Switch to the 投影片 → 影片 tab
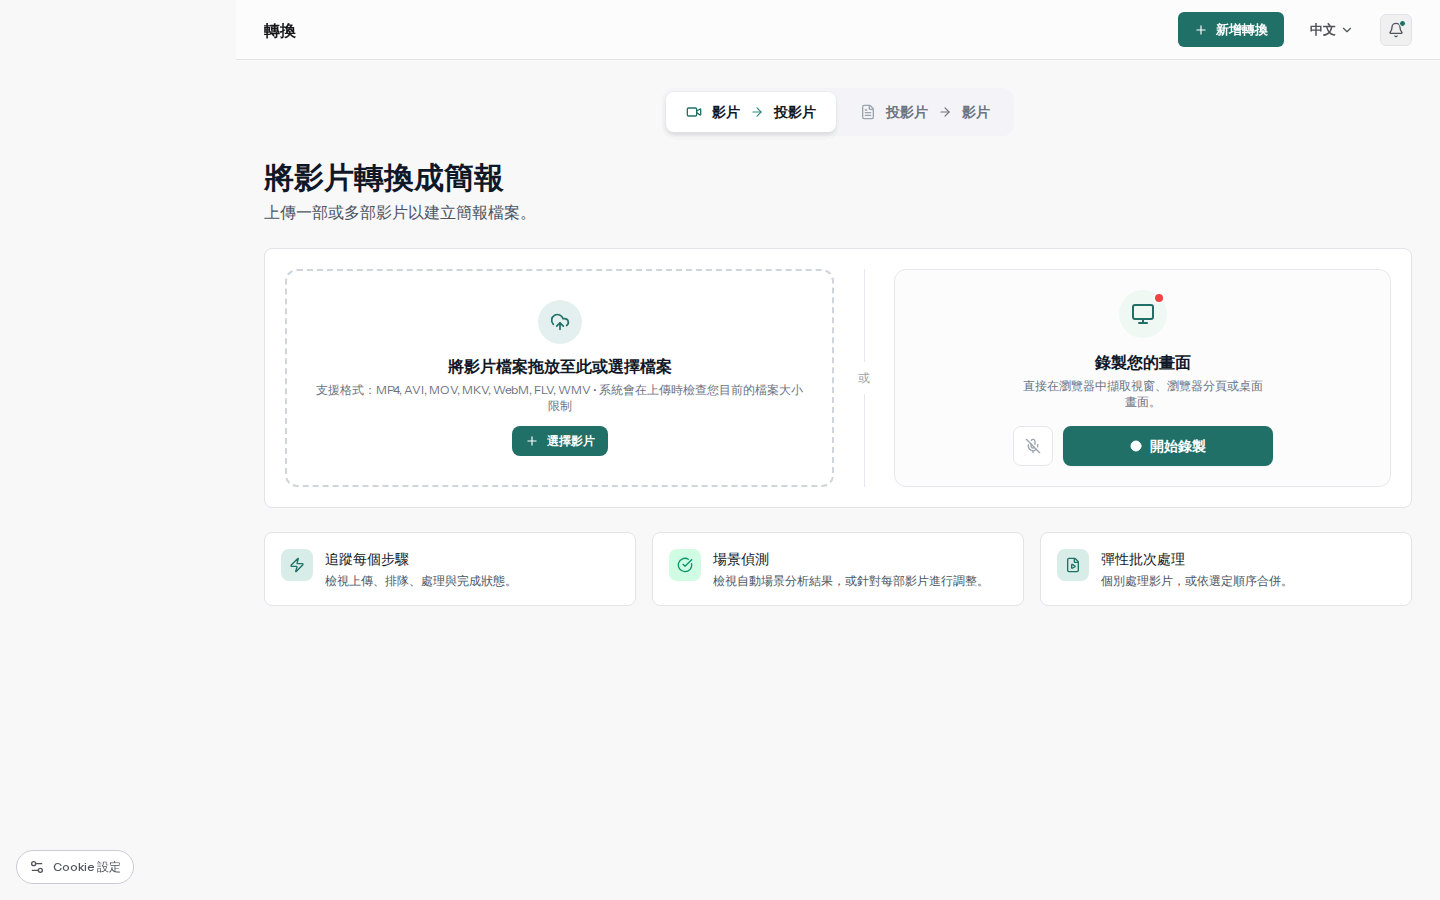The width and height of the screenshot is (1440, 900). 925,112
